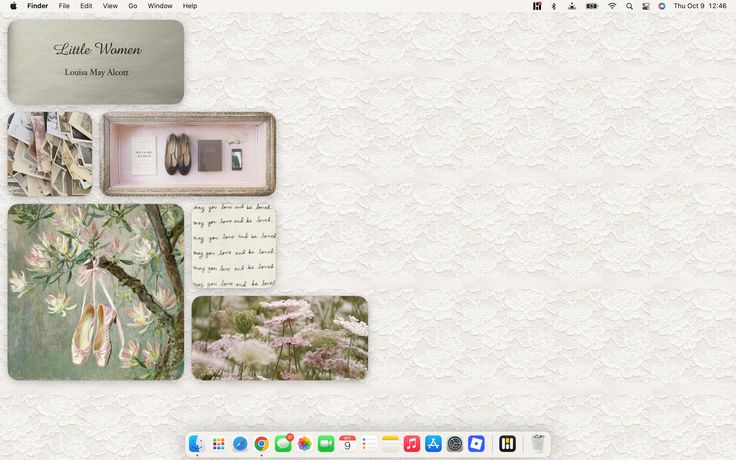Screen dimensions: 736x460
Task: Show battery status in menu bar
Action: click(x=592, y=6)
